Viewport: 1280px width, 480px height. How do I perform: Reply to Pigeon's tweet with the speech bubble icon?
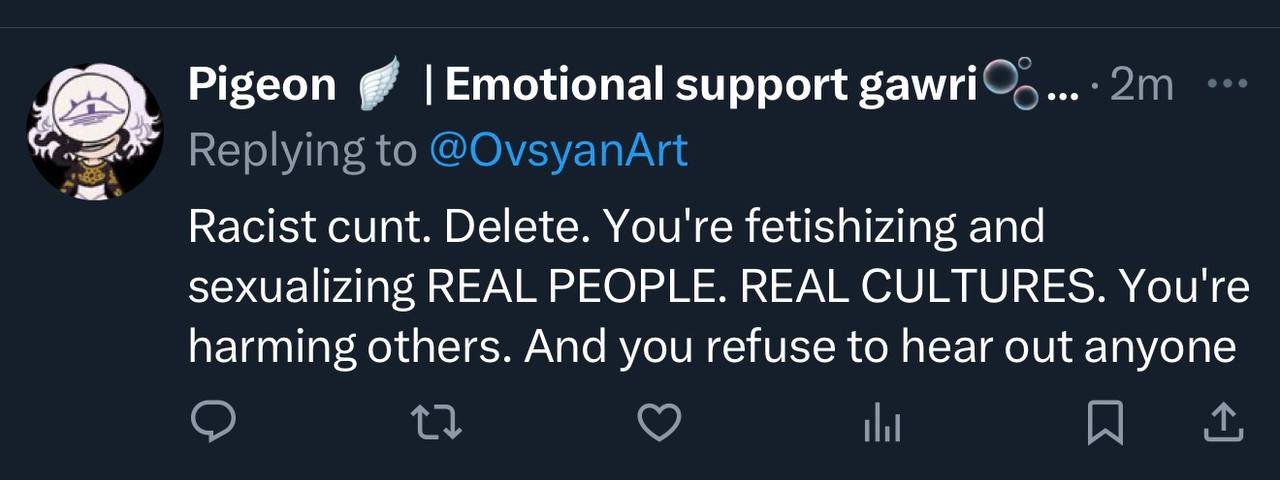[213, 424]
